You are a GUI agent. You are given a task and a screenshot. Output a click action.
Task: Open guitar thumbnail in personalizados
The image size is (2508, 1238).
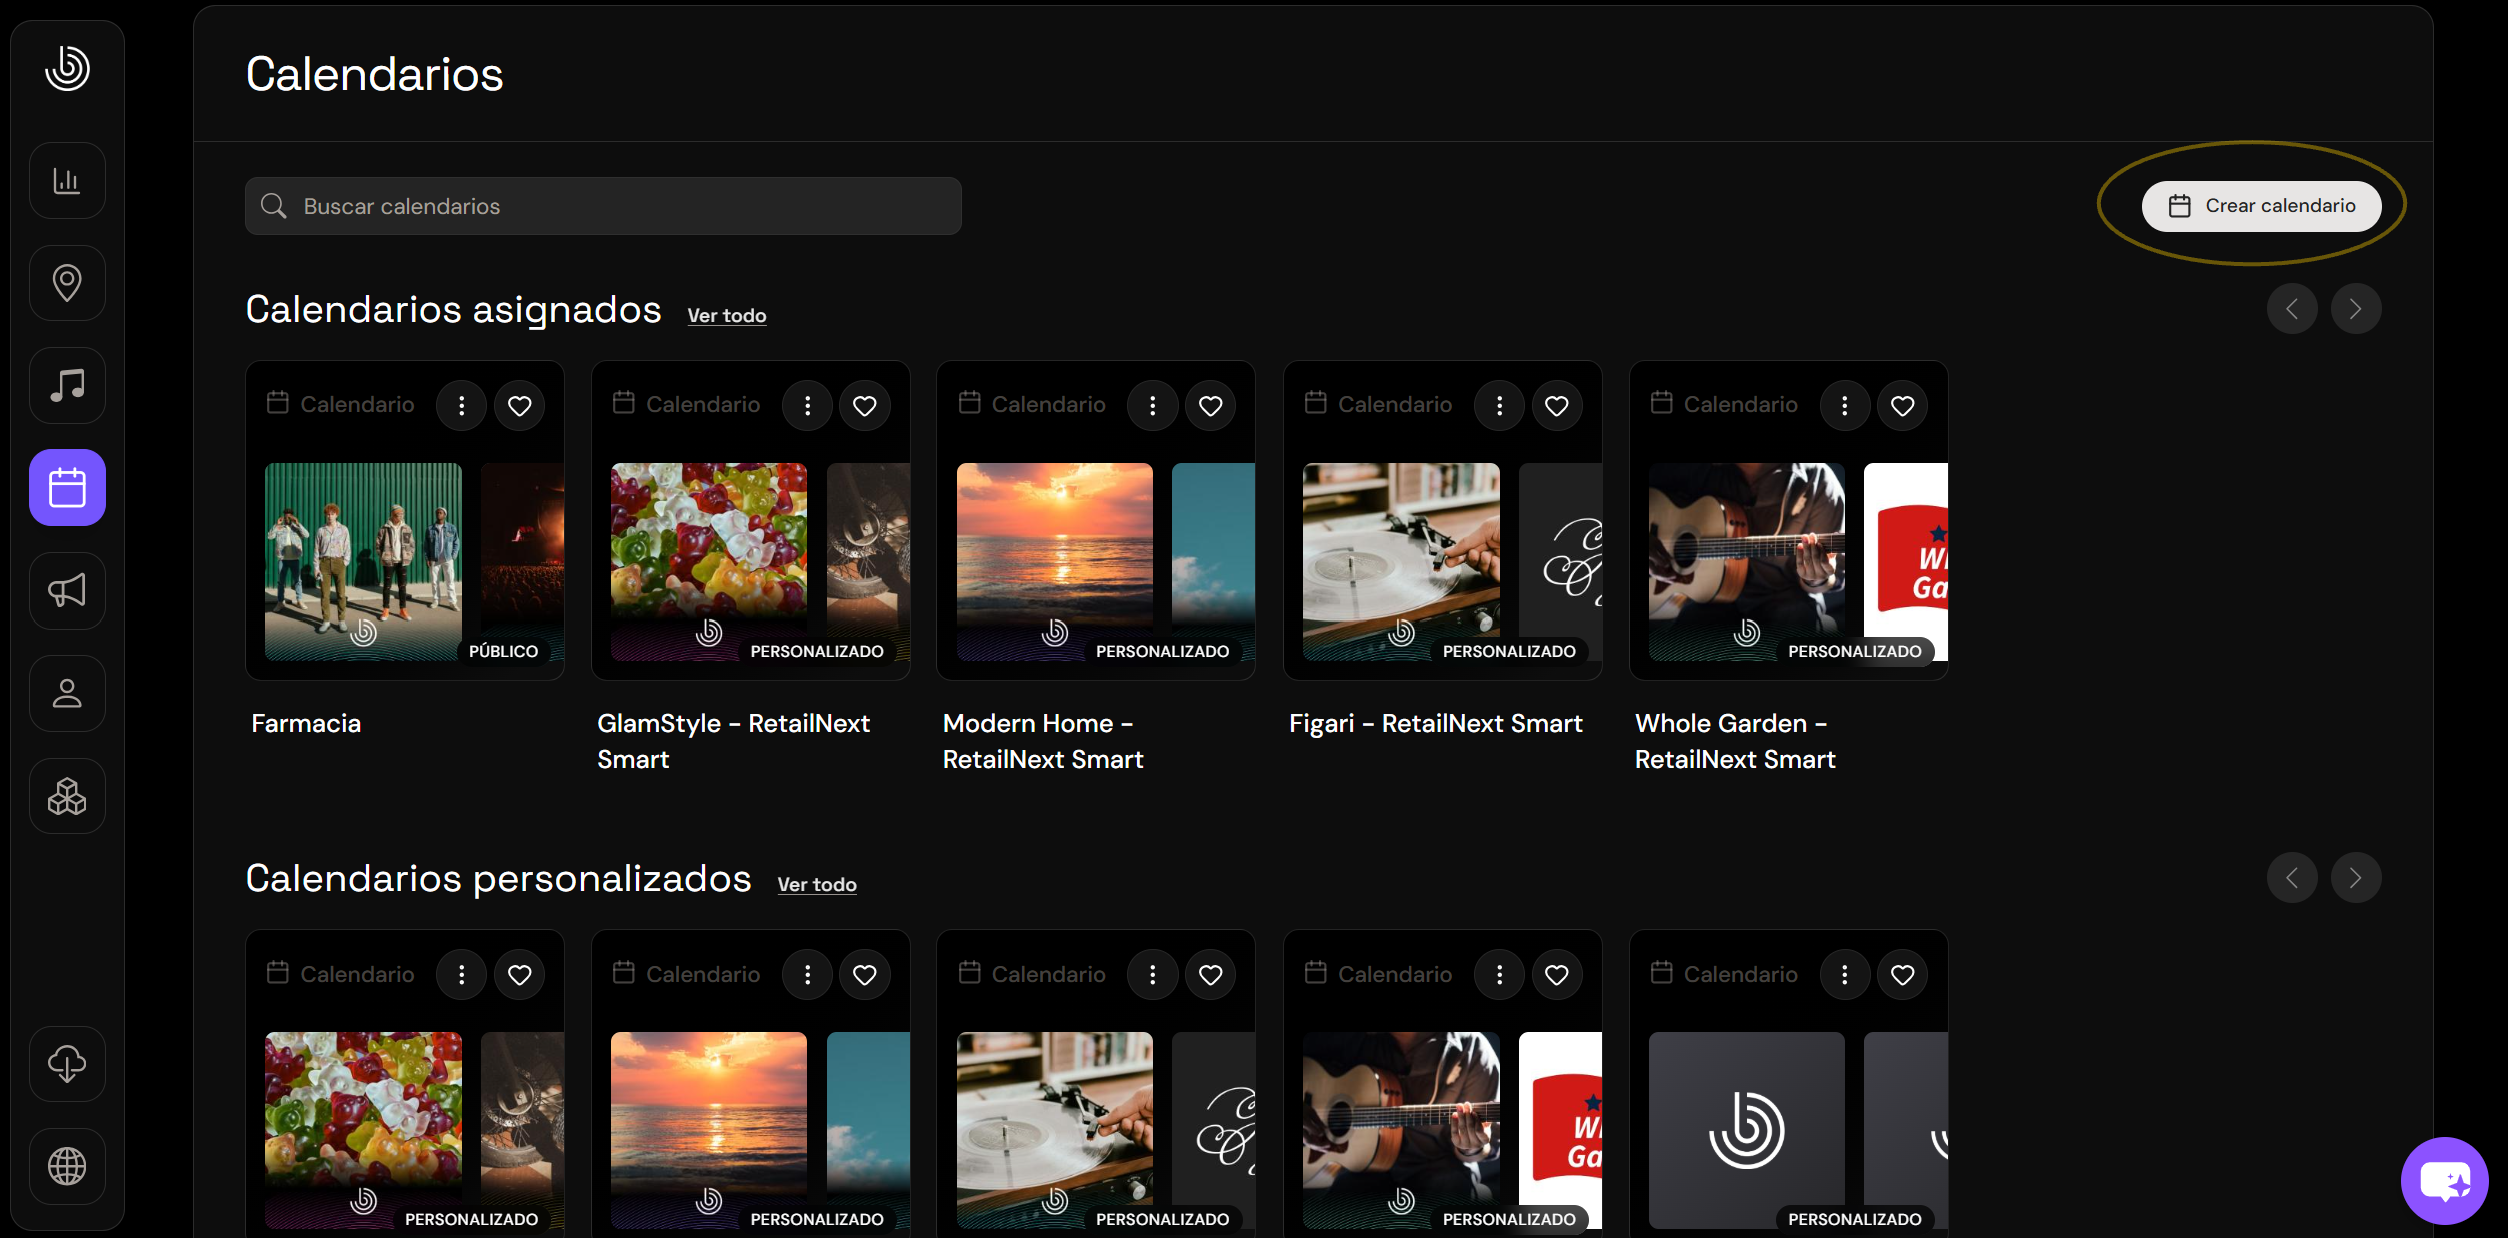point(1401,1130)
